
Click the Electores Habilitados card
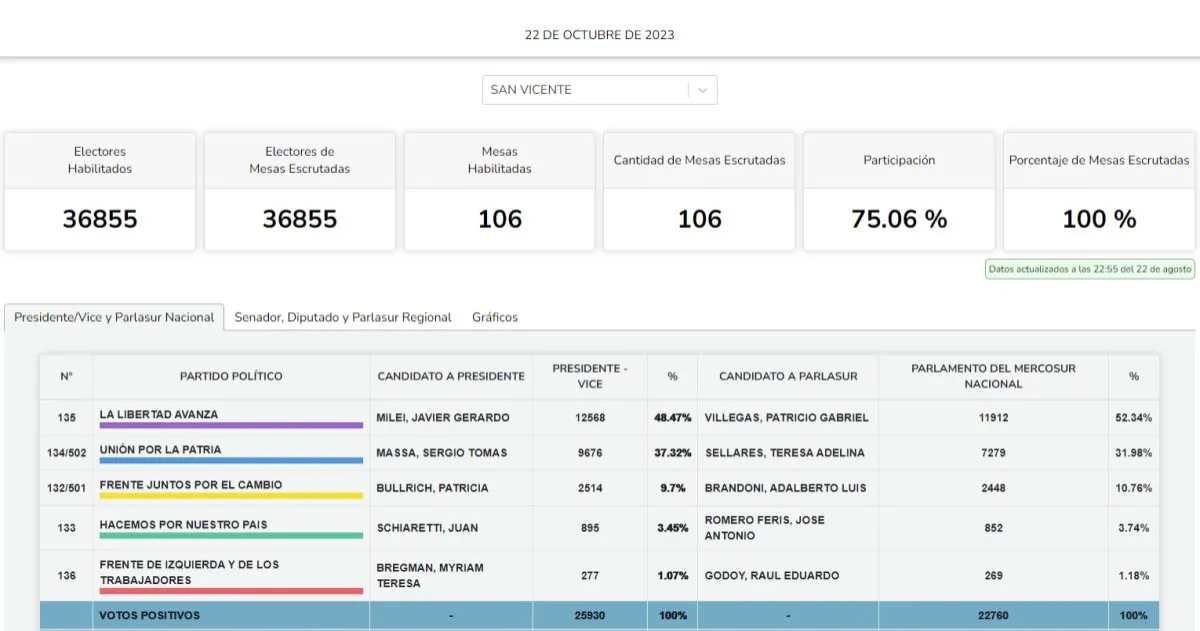tap(100, 191)
